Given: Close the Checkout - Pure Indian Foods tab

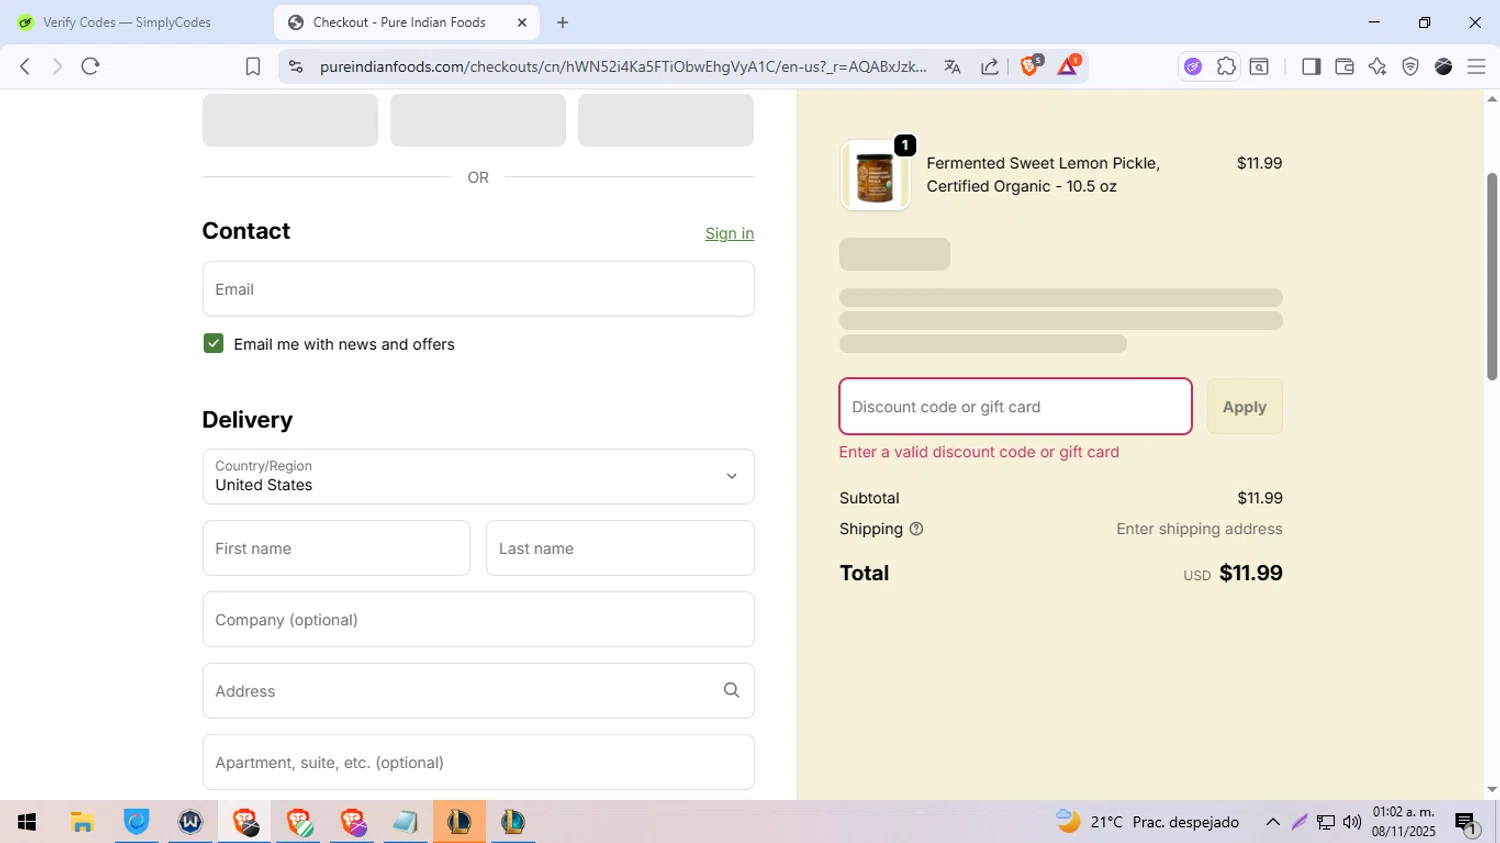Looking at the screenshot, I should [522, 22].
